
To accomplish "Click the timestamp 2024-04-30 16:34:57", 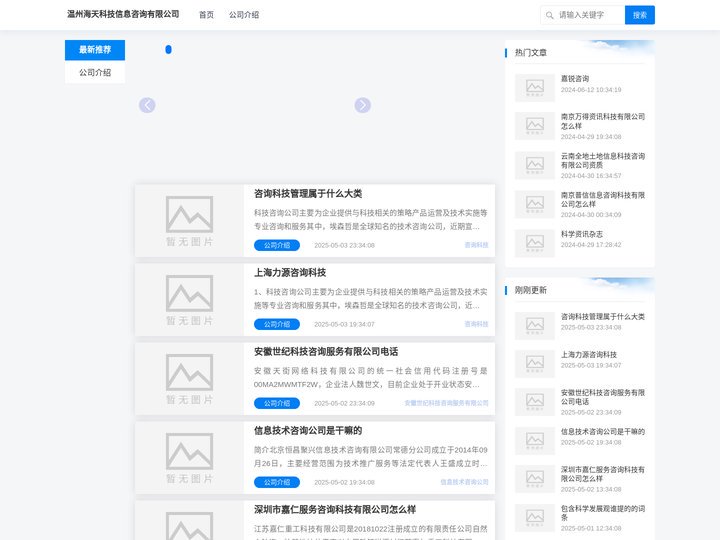I will pos(591,175).
